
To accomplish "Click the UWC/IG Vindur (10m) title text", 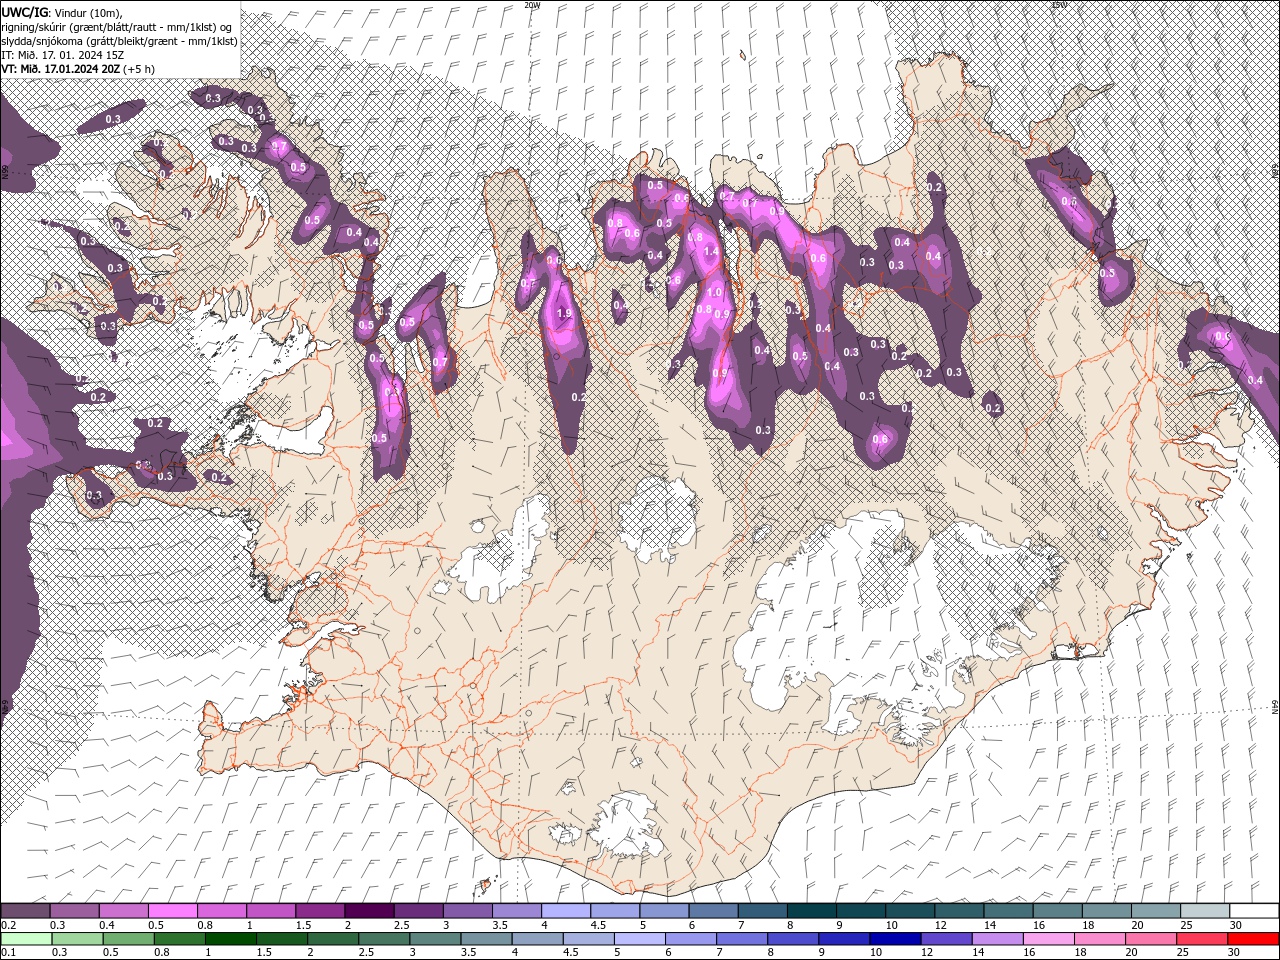I will (x=61, y=11).
